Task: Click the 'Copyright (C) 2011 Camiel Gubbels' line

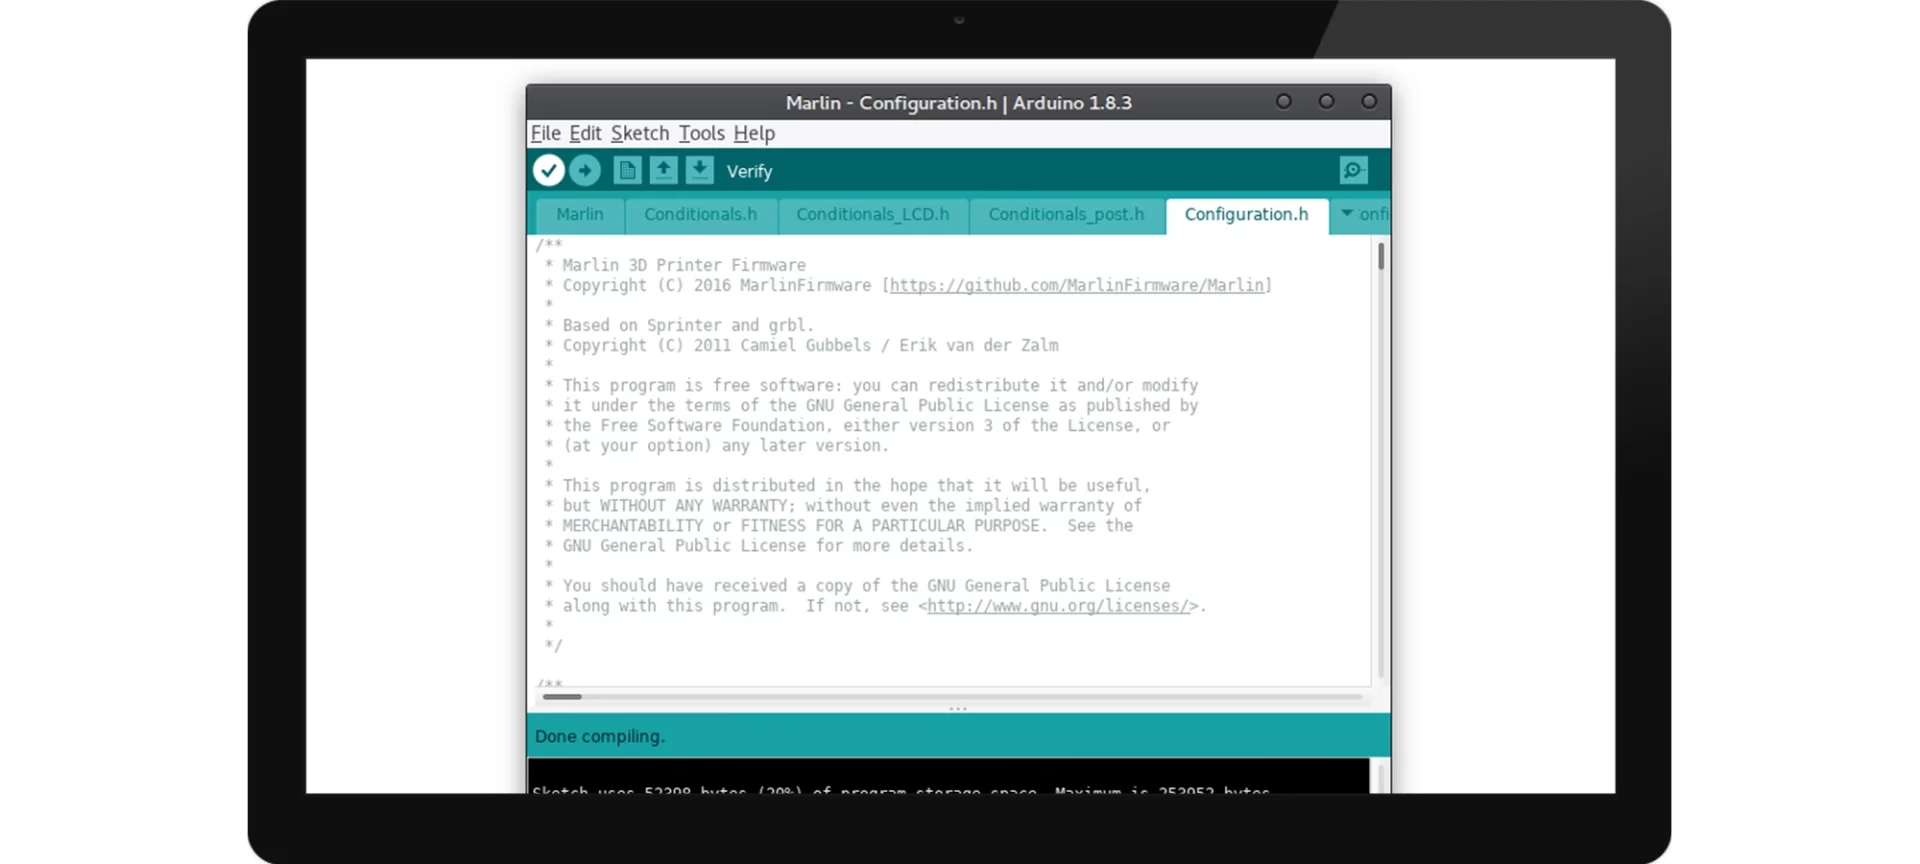Action: [810, 346]
